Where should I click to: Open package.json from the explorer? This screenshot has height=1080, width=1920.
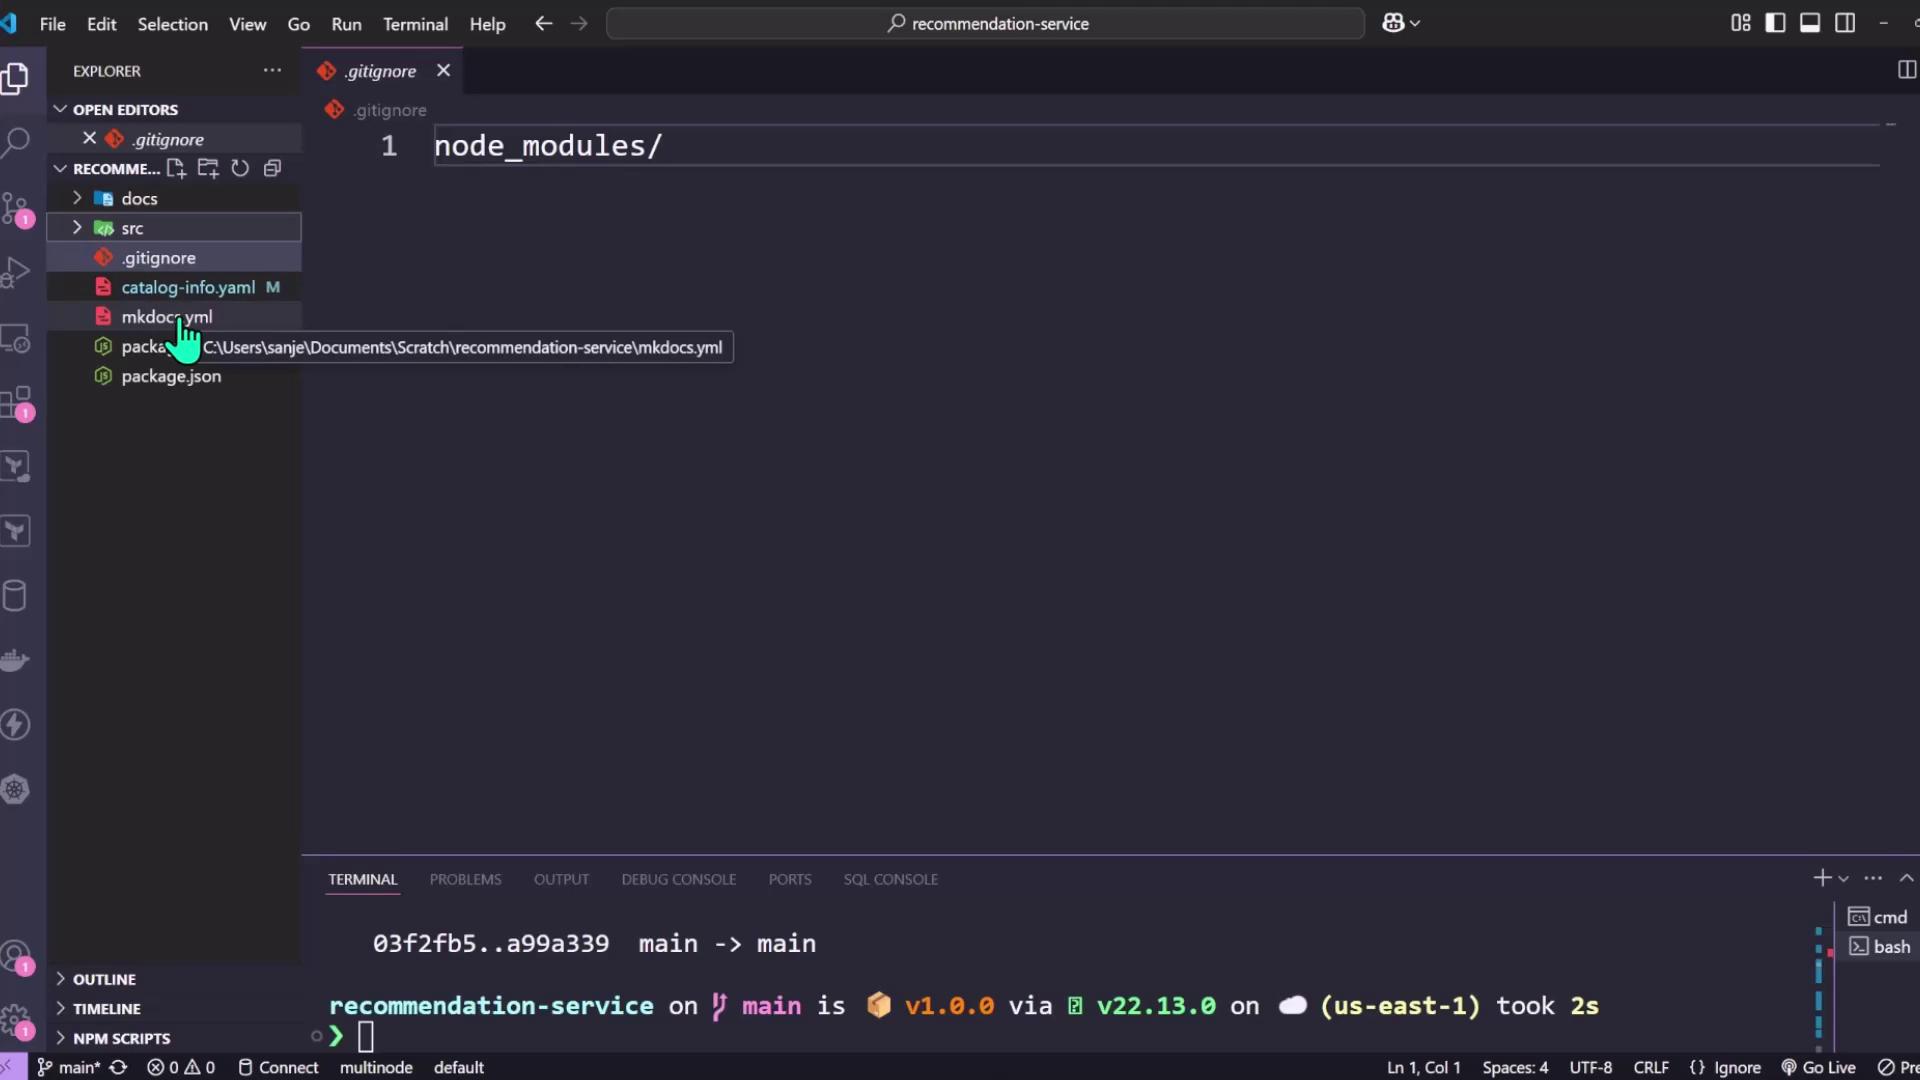174,376
